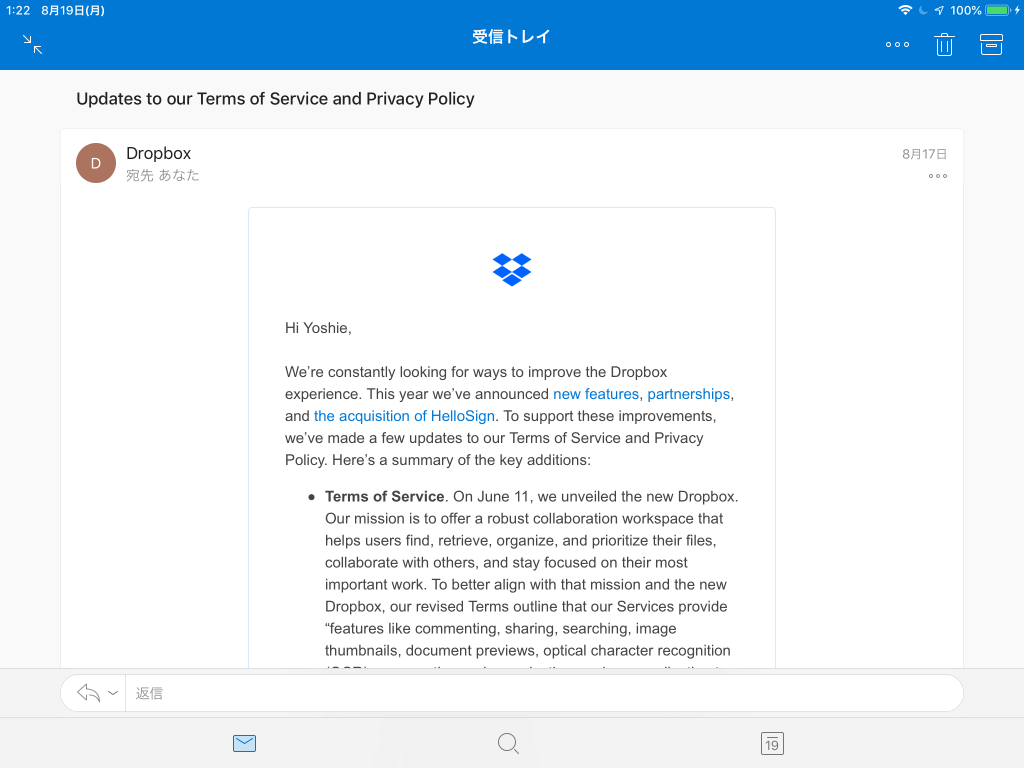This screenshot has height=768, width=1024.
Task: Open the 'new features' link
Action: click(596, 394)
